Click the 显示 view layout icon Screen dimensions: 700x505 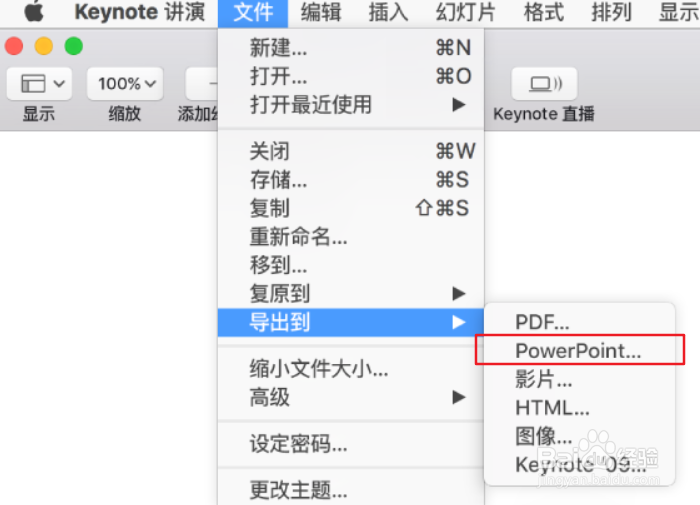pos(33,83)
